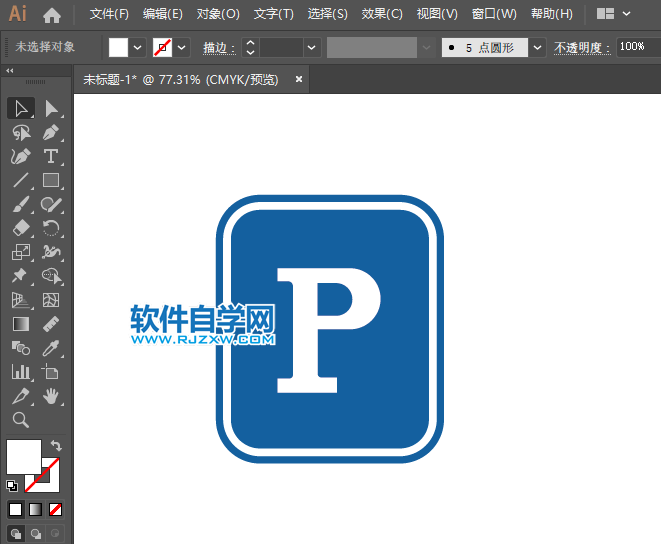661x544 pixels.
Task: Select the Hand tool
Action: [x=51, y=397]
